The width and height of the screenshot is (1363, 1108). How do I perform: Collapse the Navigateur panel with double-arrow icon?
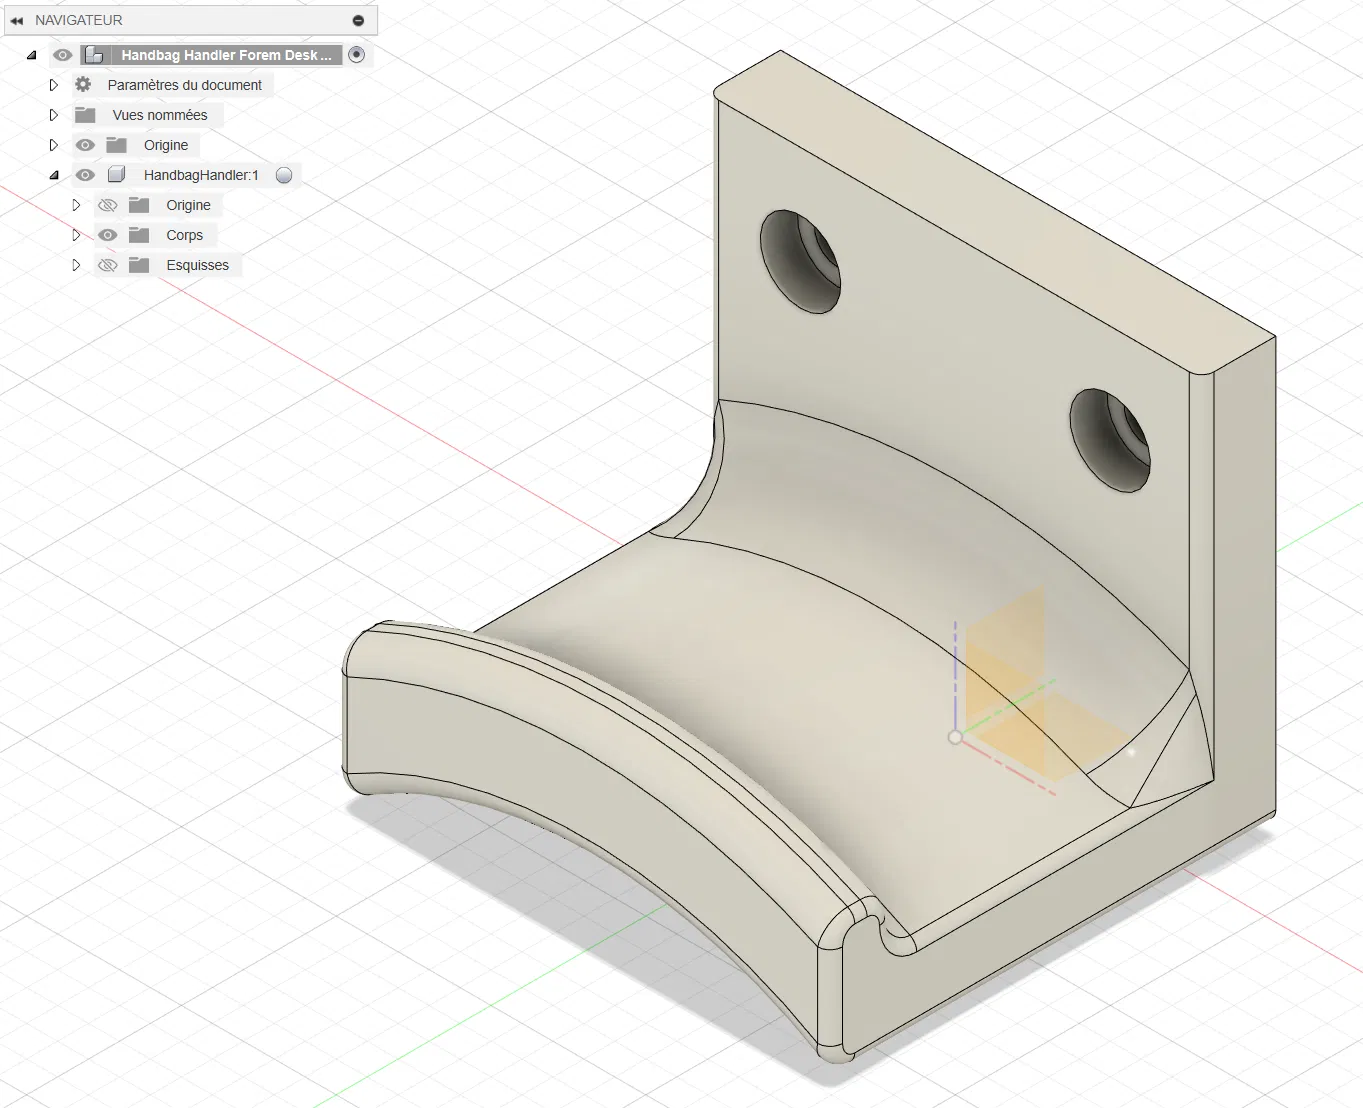(17, 20)
